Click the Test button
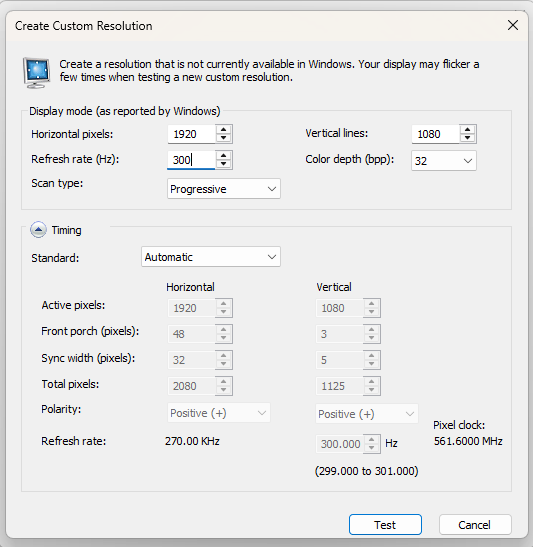 point(385,524)
